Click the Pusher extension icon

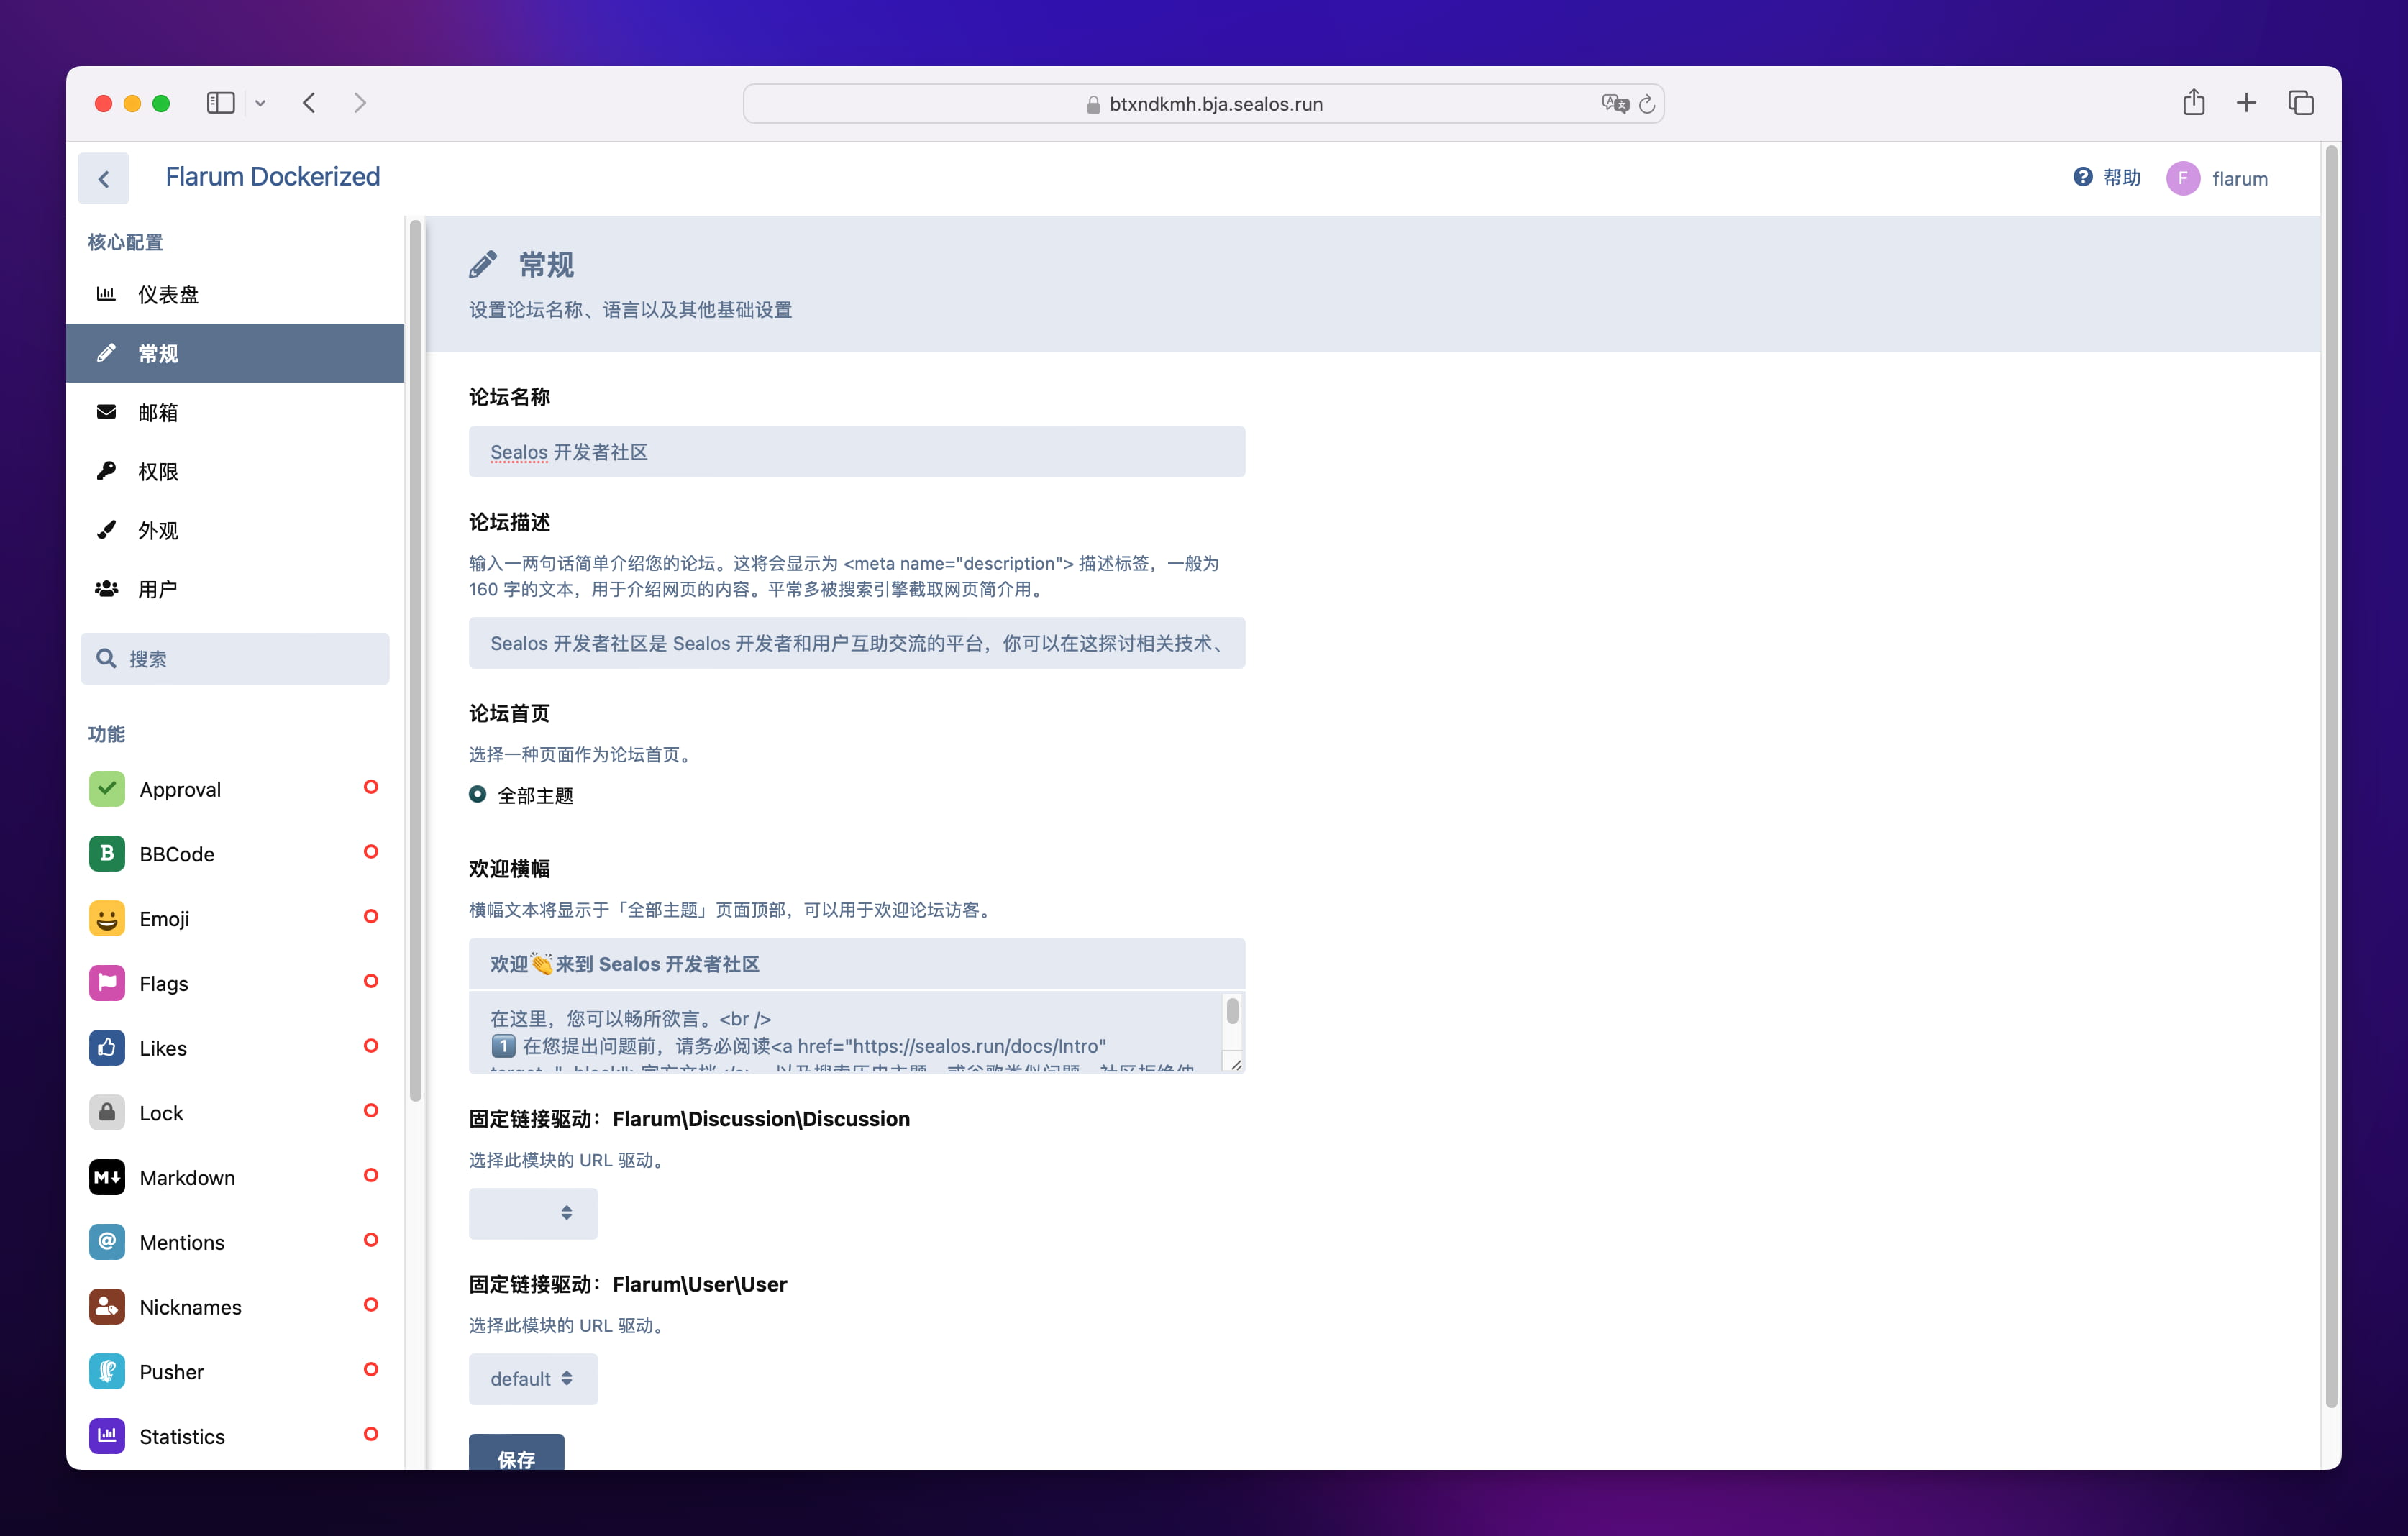tap(107, 1371)
